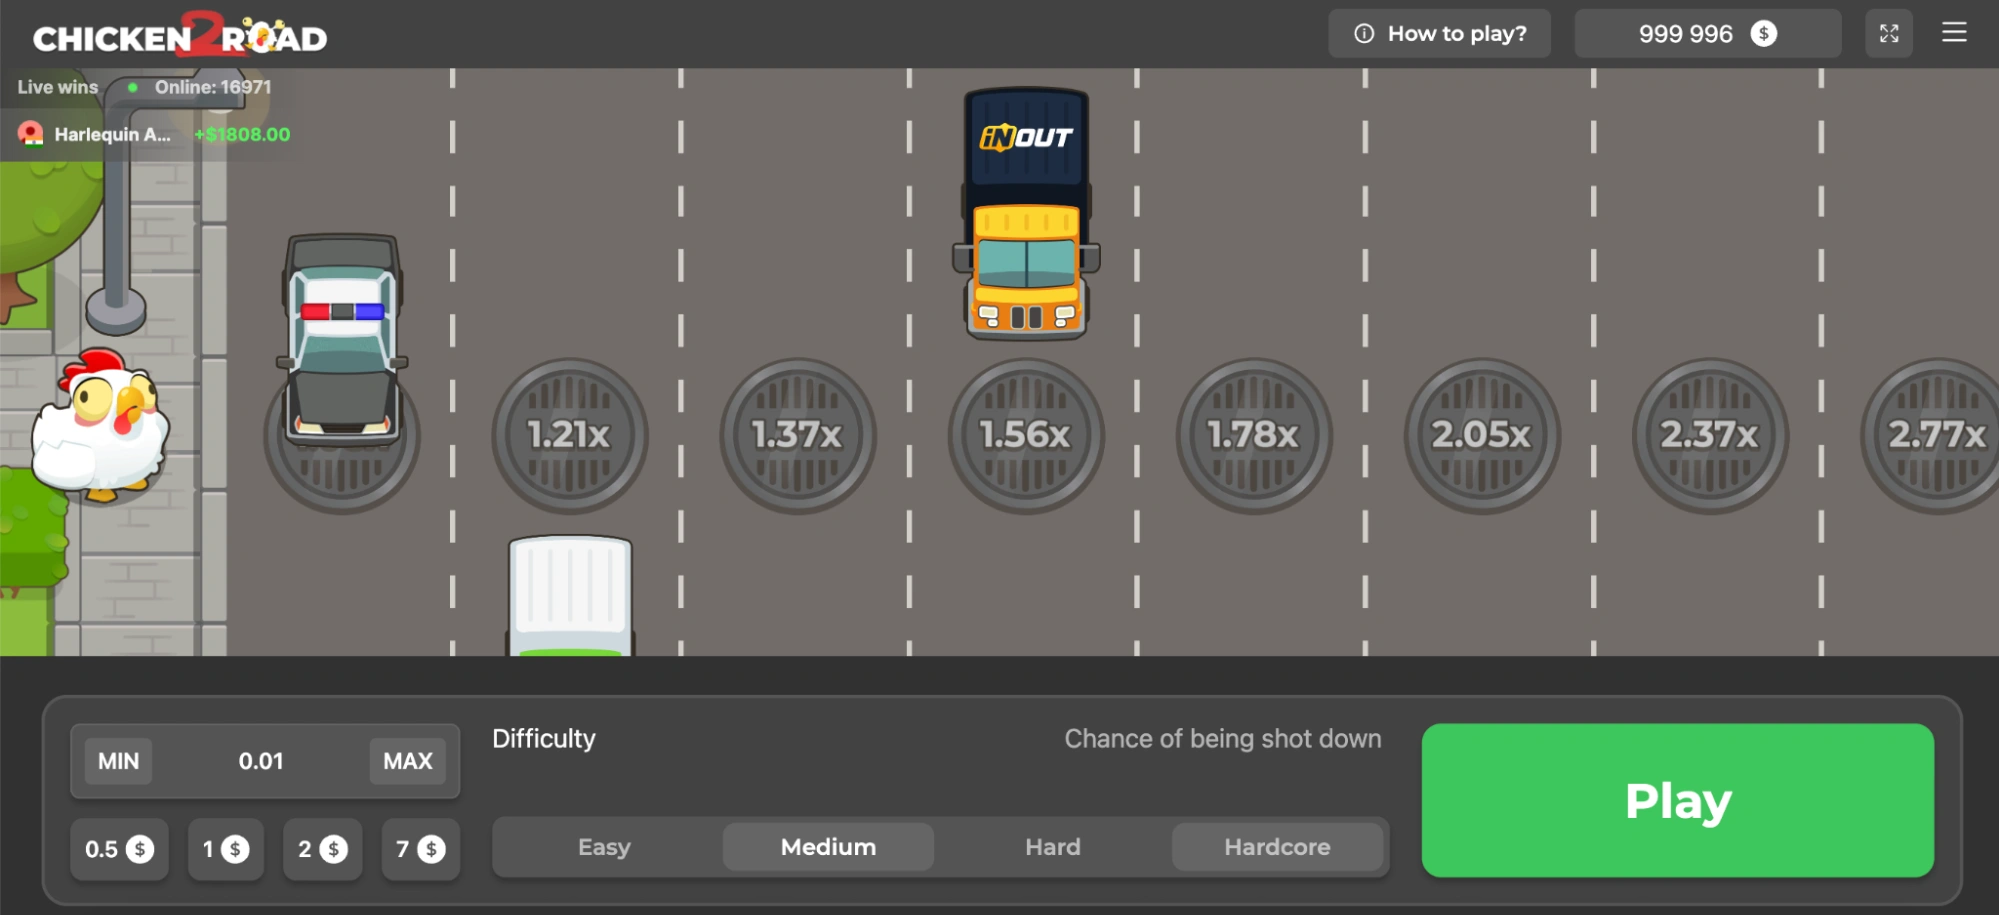Select Easy difficulty
The height and width of the screenshot is (915, 1999).
604,847
